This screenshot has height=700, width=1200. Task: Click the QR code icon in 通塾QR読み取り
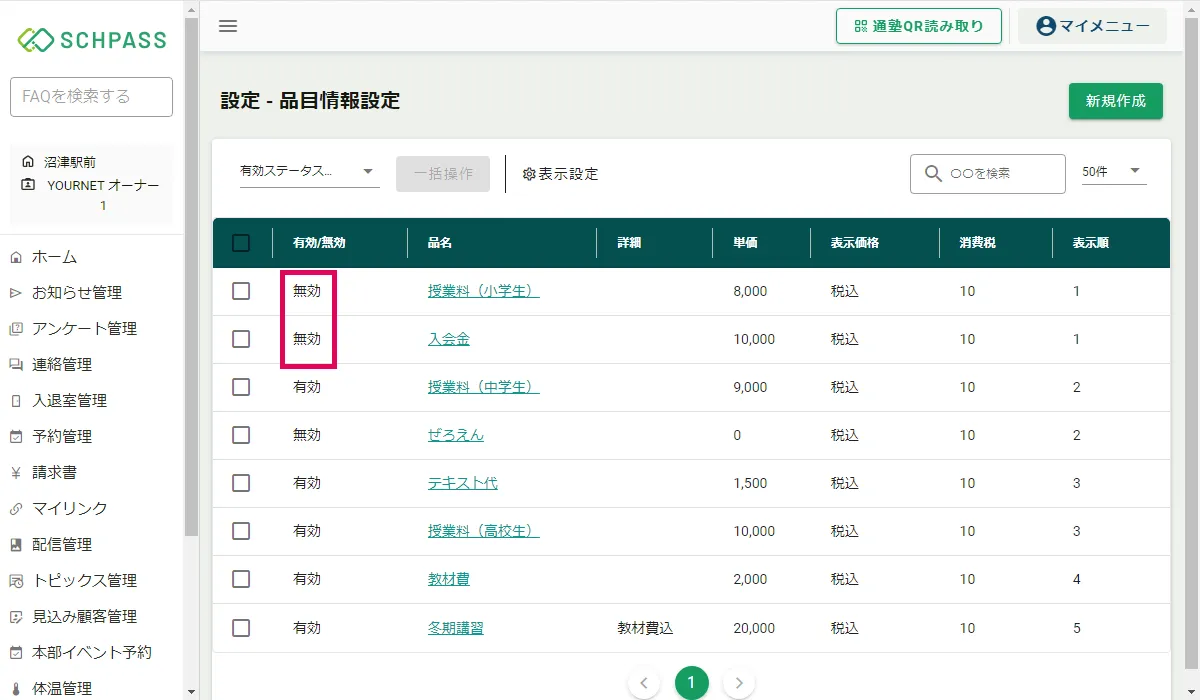(x=861, y=26)
